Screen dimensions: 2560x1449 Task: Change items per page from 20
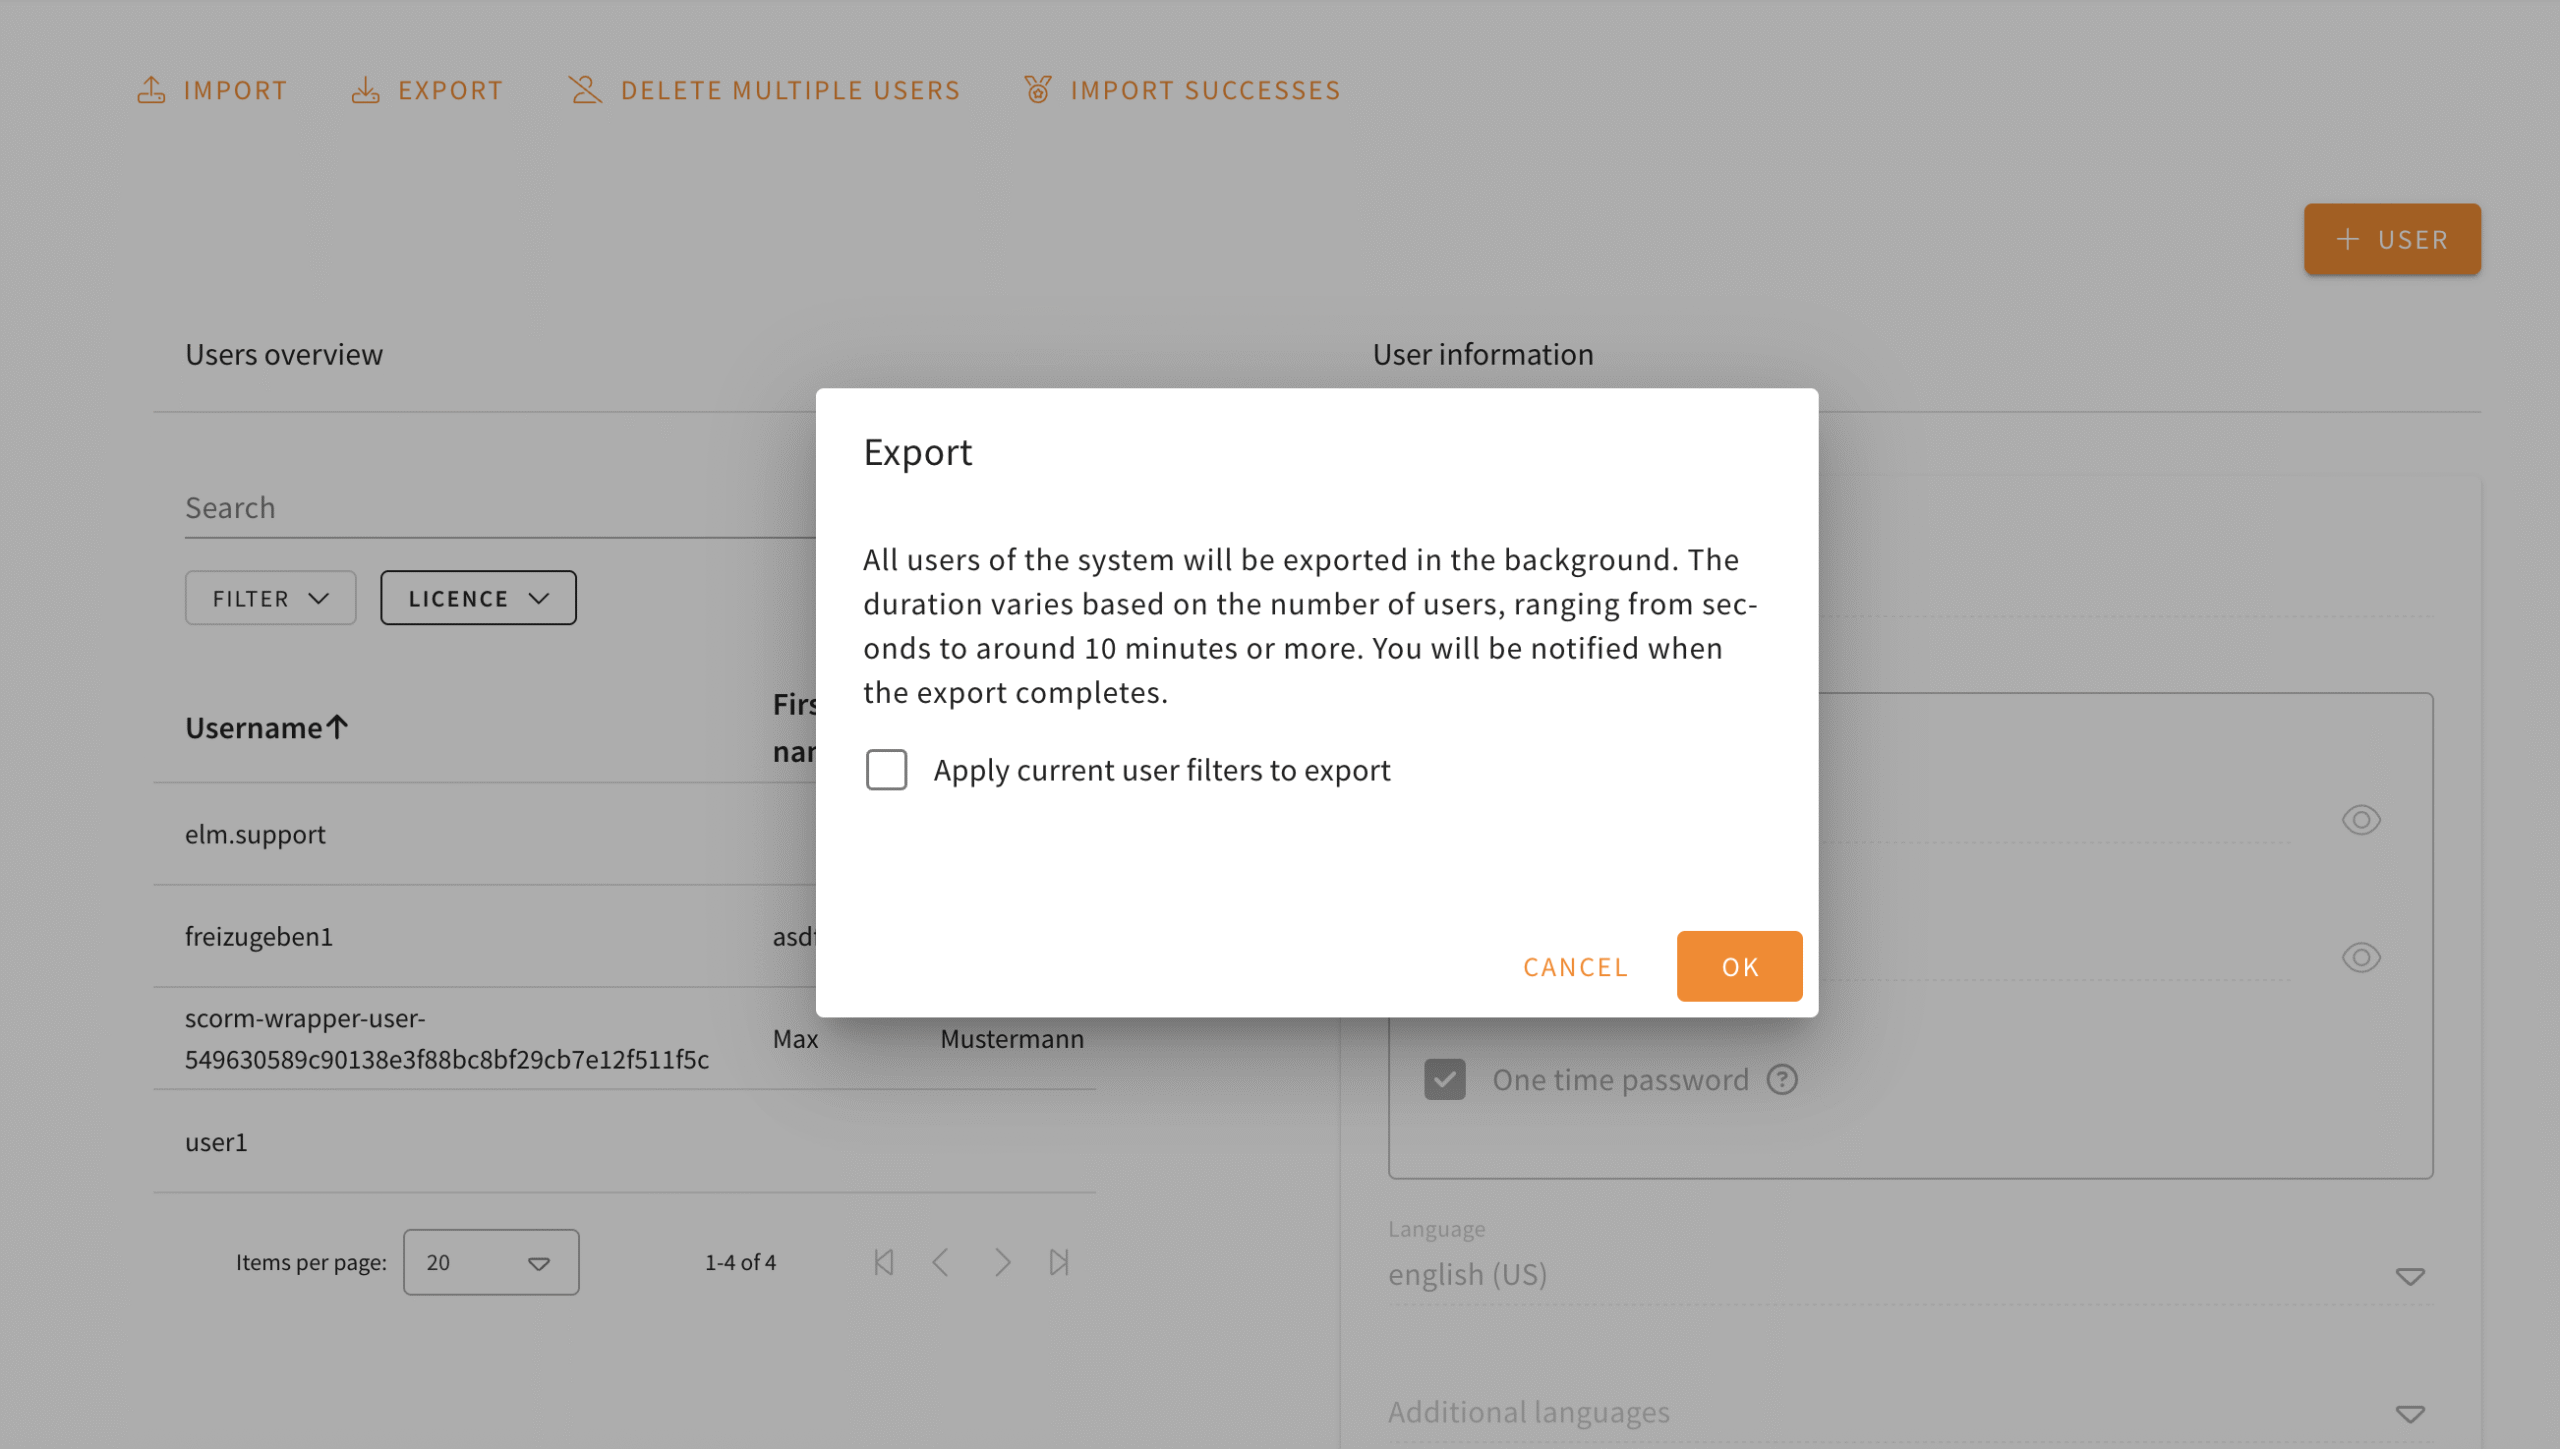pyautogui.click(x=490, y=1261)
